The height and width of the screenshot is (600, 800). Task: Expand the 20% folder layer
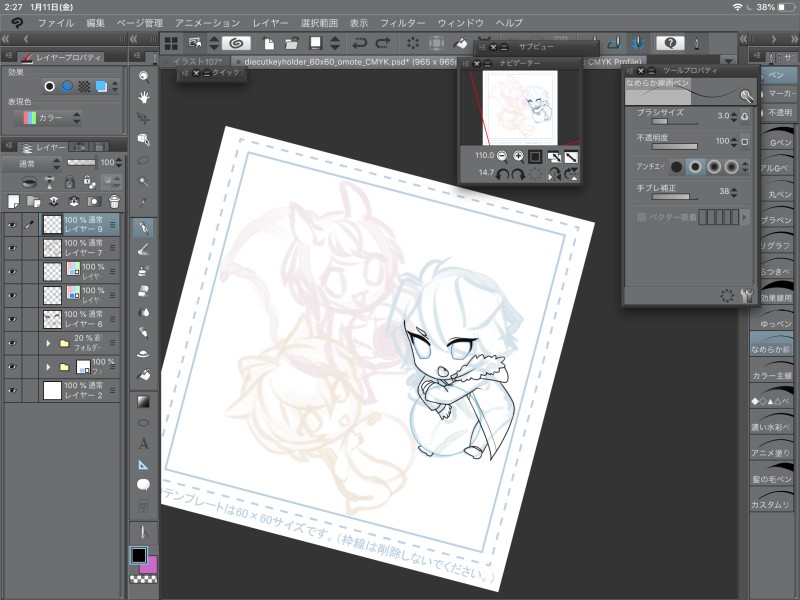click(x=48, y=343)
